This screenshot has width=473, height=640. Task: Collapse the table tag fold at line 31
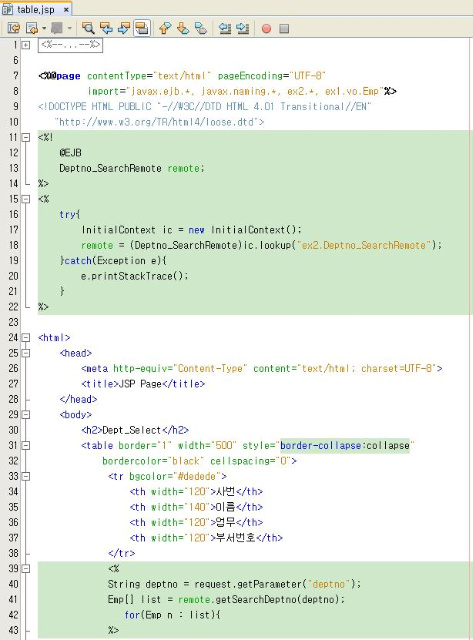click(x=26, y=445)
